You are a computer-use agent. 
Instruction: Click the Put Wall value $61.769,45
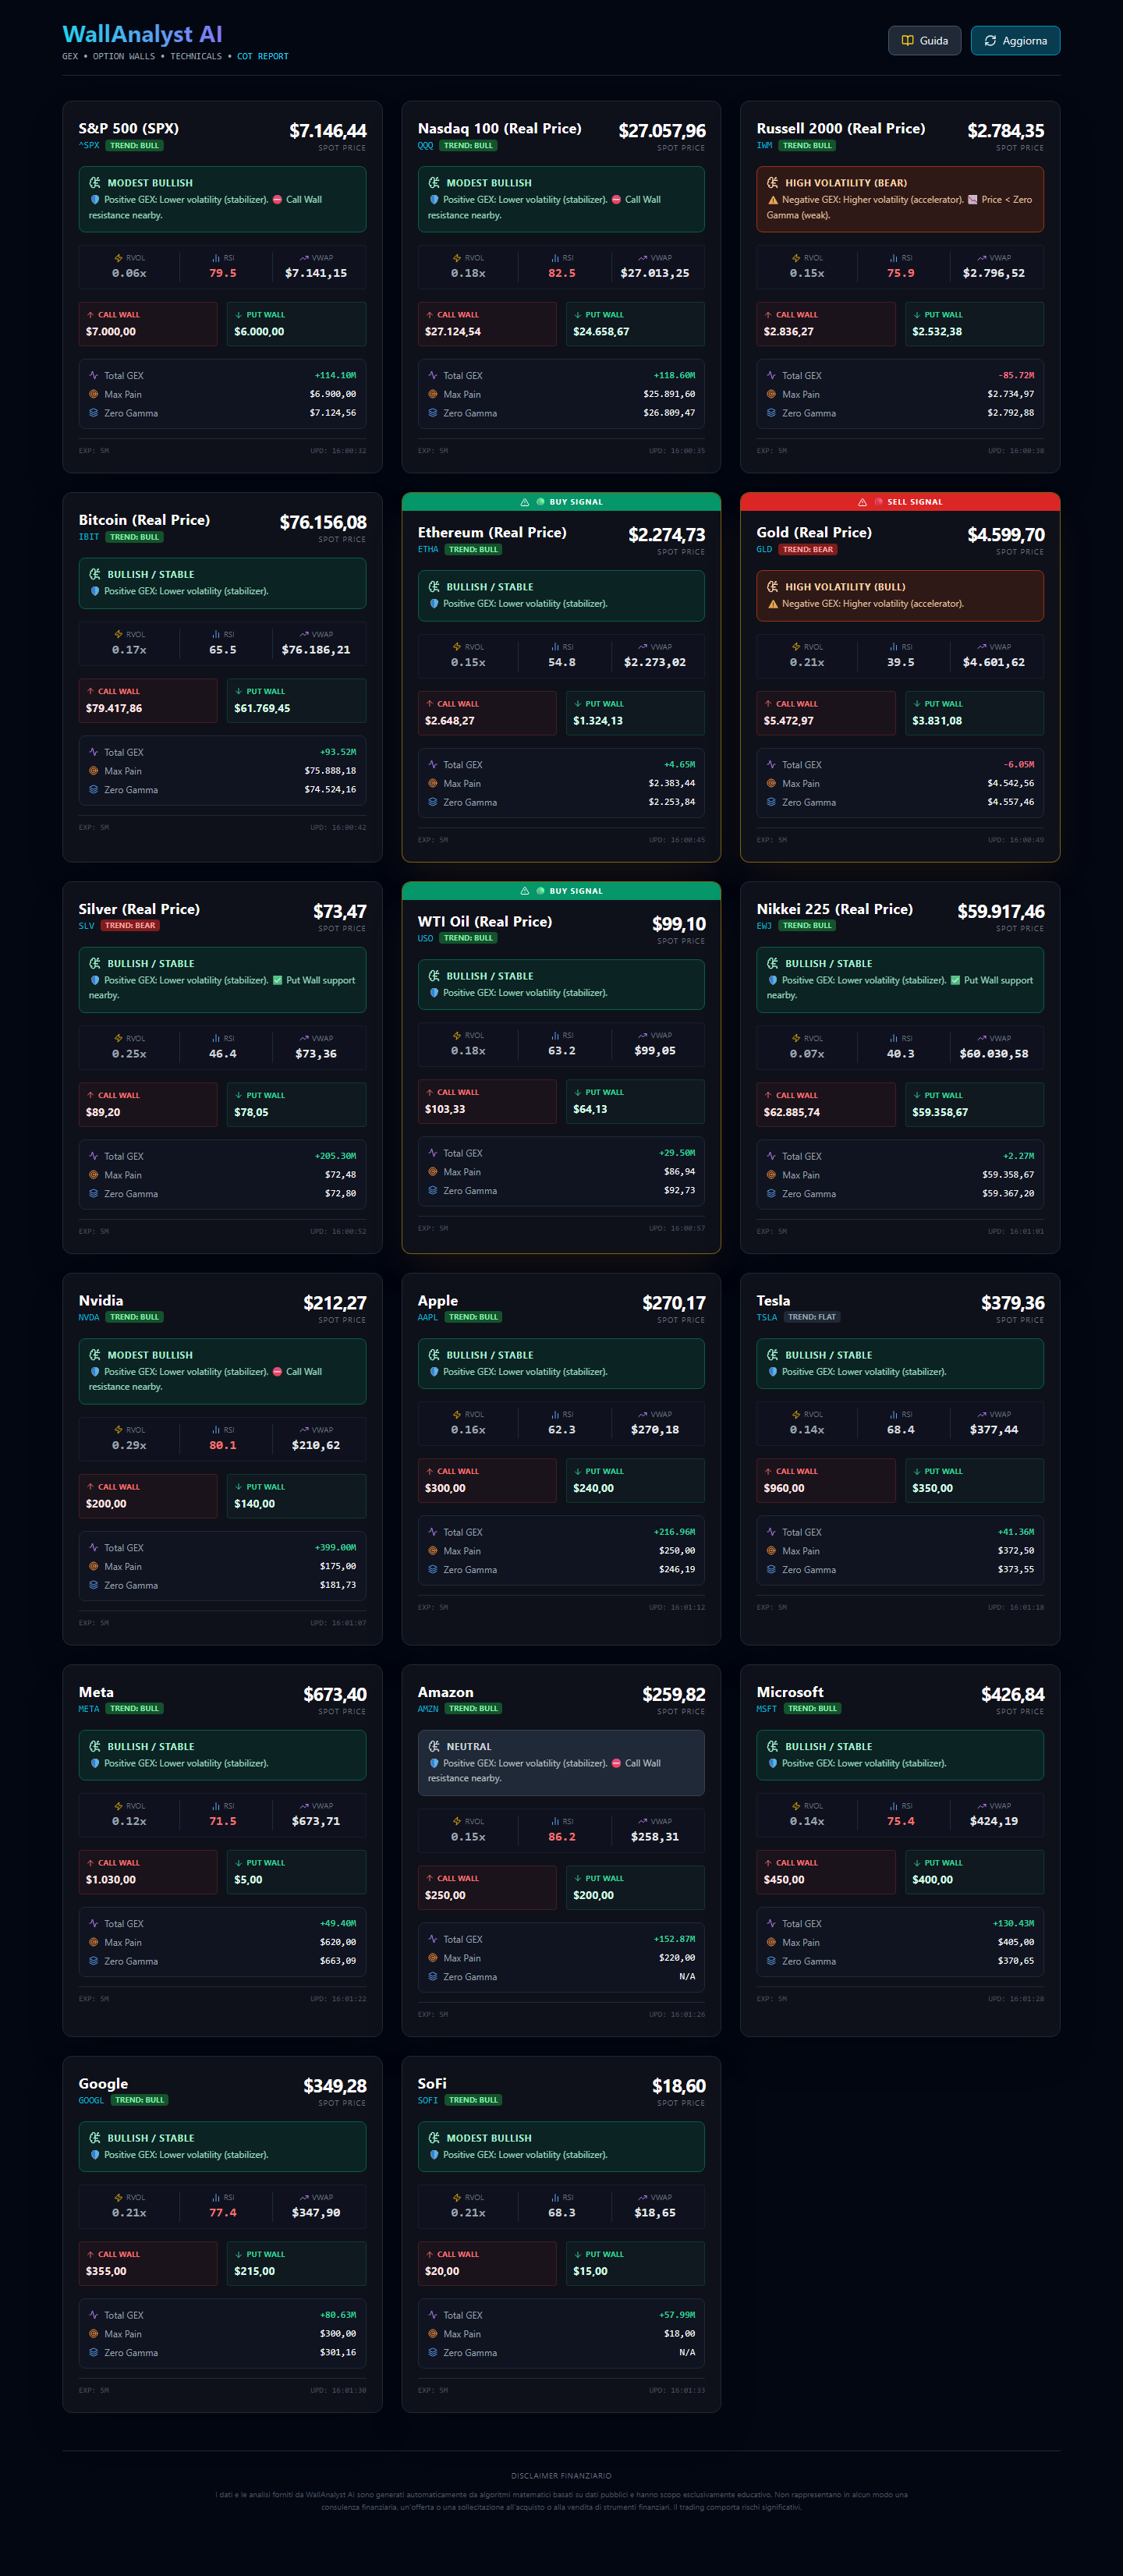(262, 709)
